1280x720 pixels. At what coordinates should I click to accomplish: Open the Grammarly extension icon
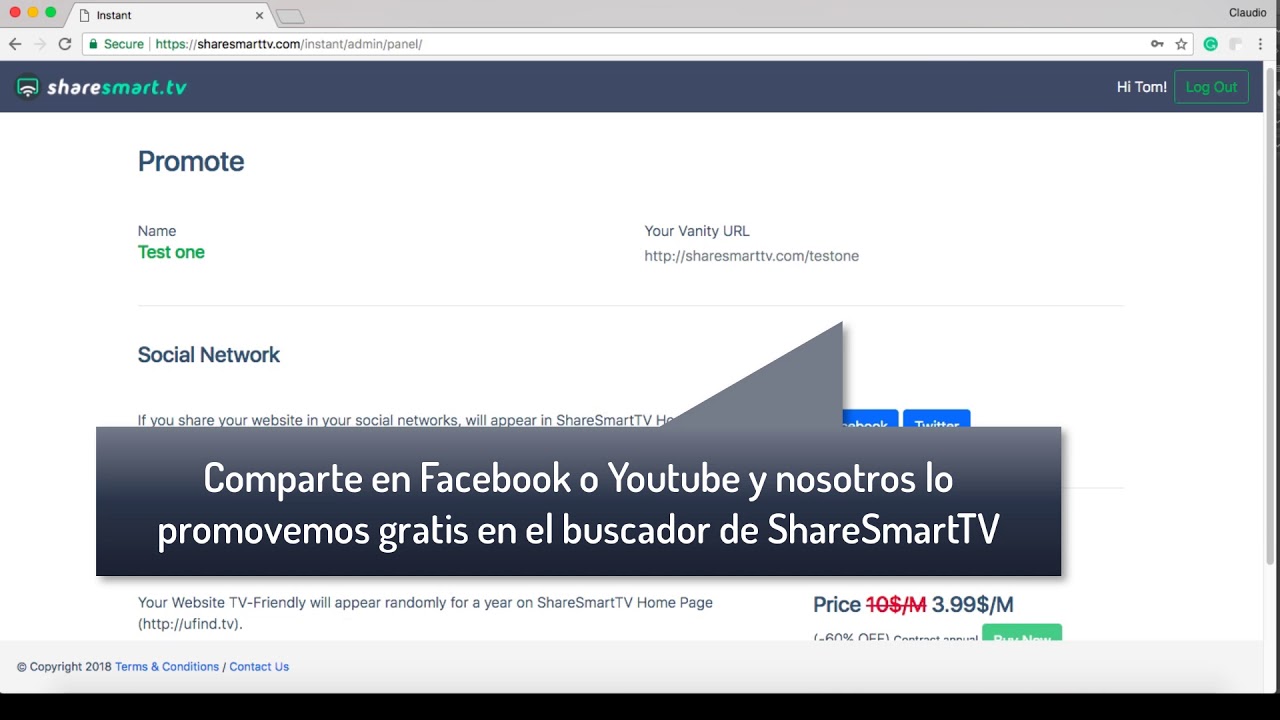pyautogui.click(x=1211, y=44)
